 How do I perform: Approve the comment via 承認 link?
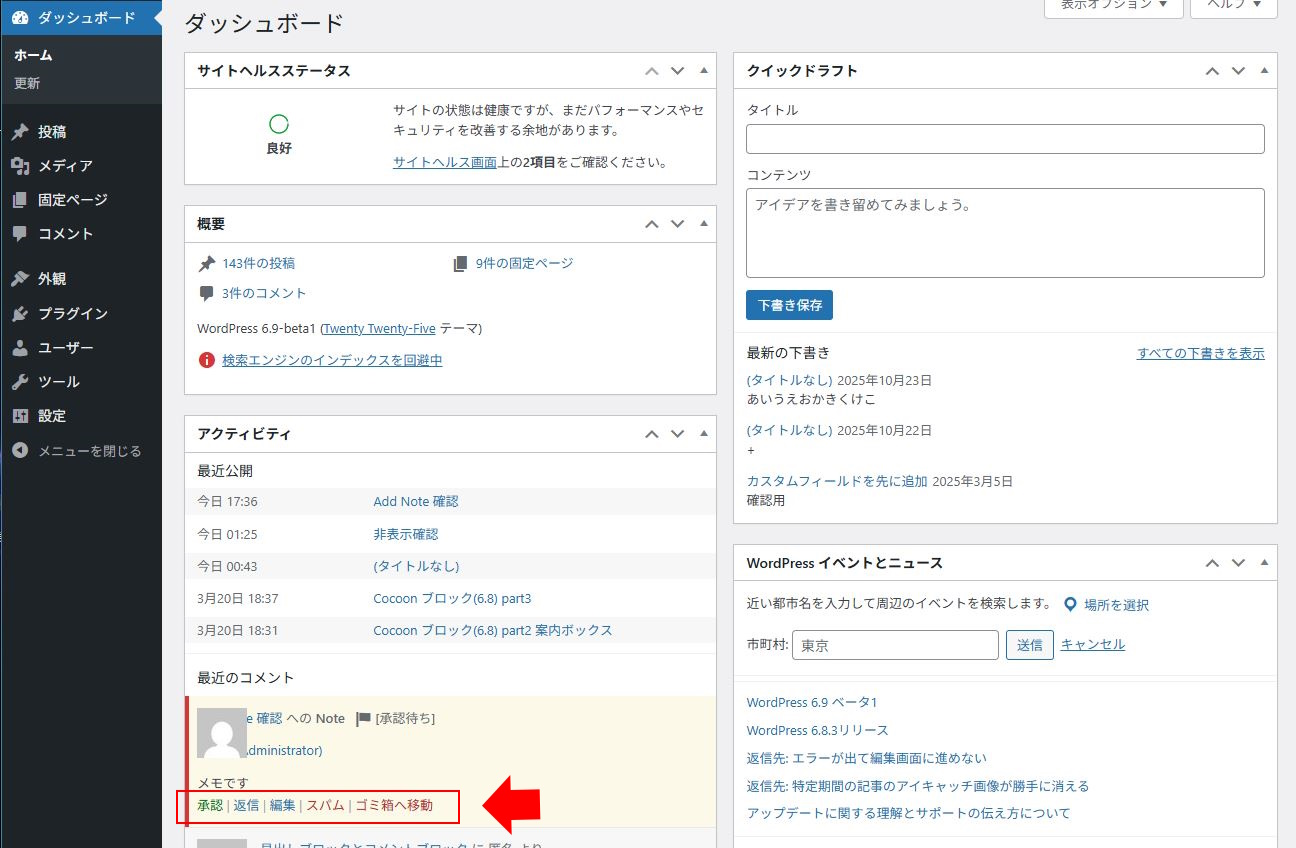tap(210, 806)
